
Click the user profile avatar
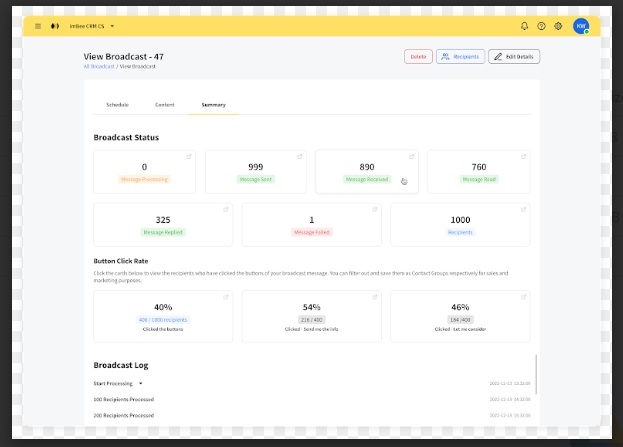[580, 26]
